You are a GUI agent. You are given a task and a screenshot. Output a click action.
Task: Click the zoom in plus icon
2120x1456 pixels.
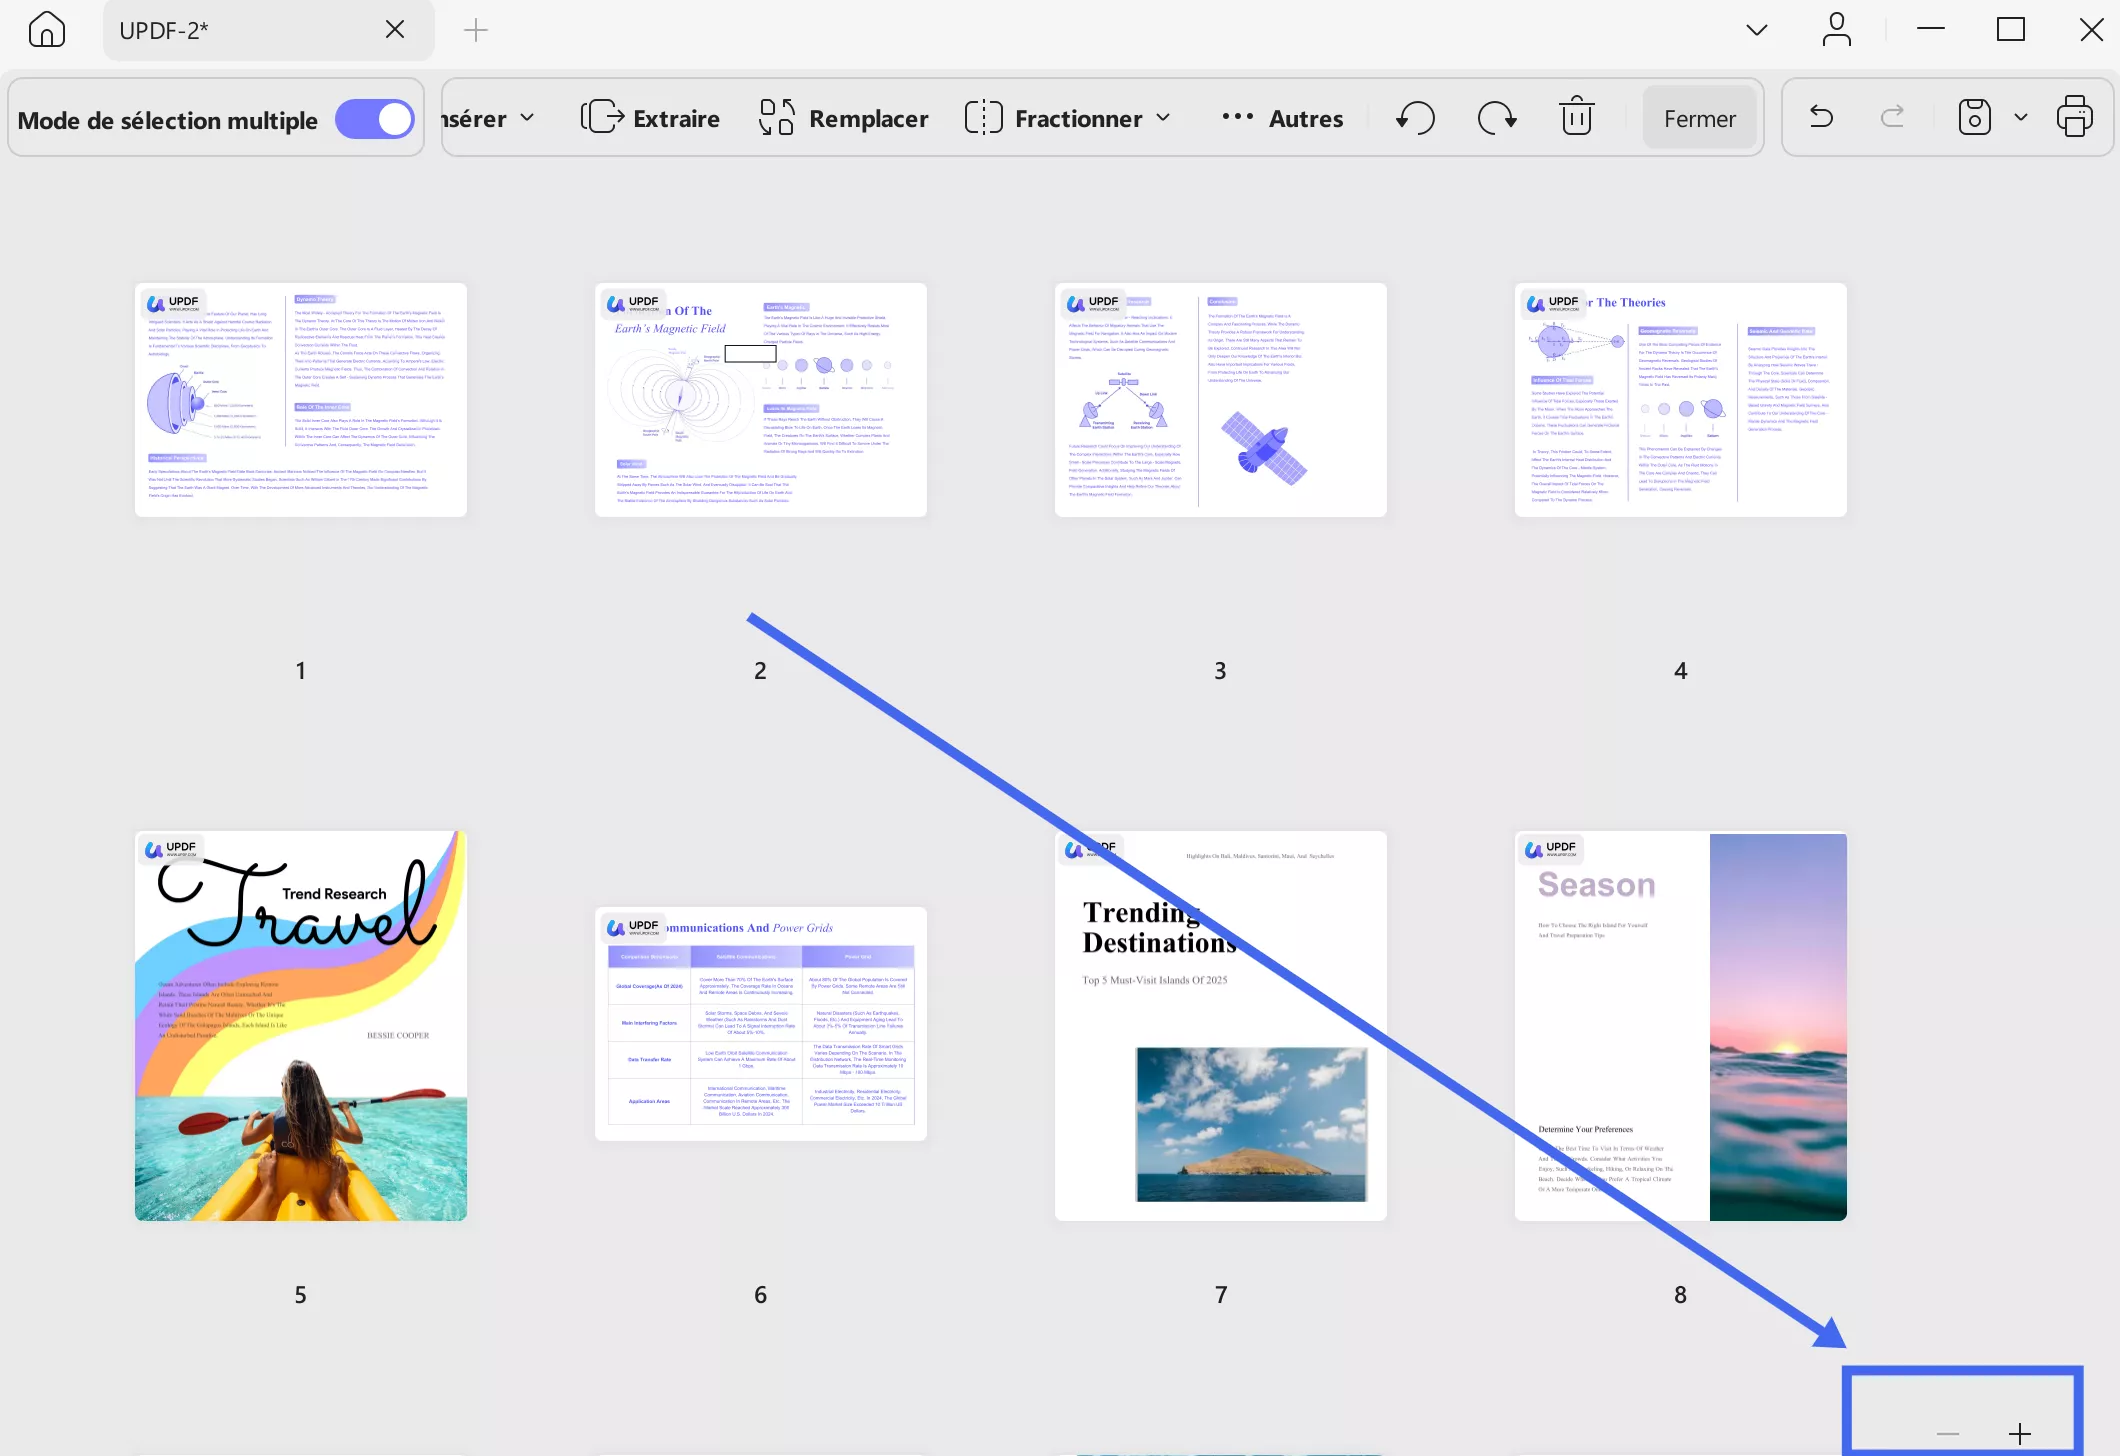pyautogui.click(x=2020, y=1434)
